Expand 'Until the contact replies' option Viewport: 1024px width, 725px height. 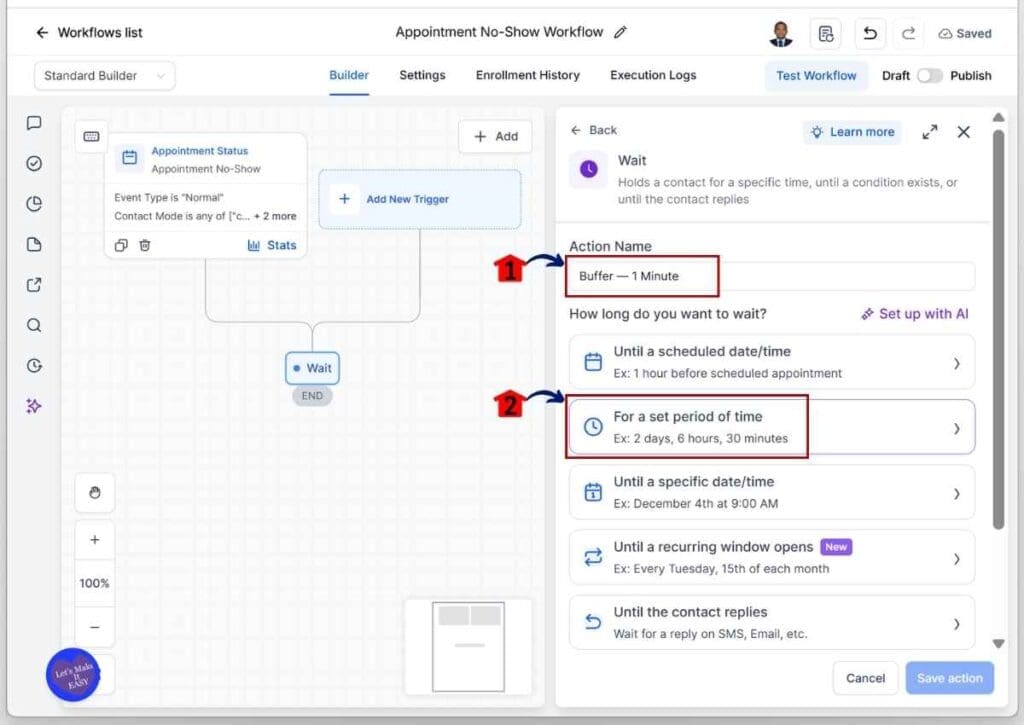point(772,622)
